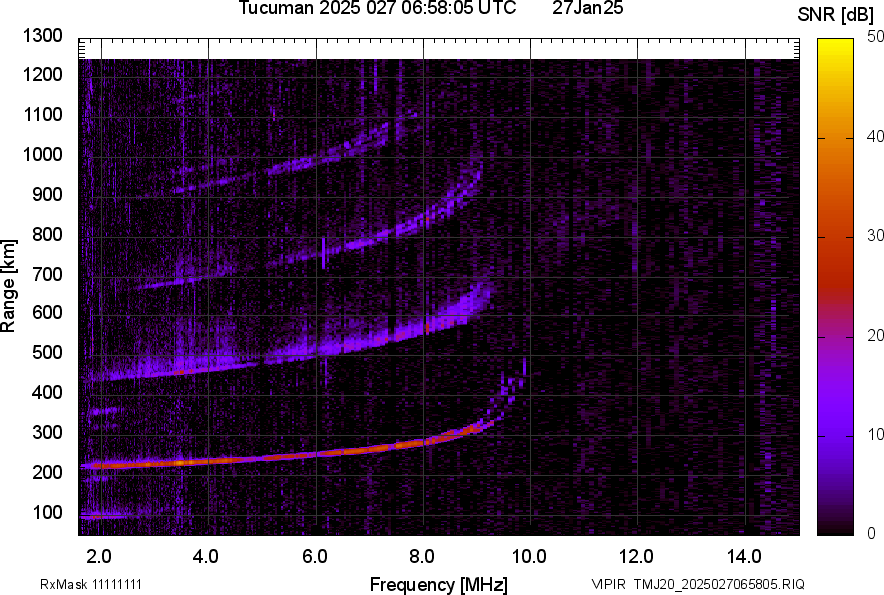
Task: Click the 'VIPIR' footer label
Action: [609, 584]
